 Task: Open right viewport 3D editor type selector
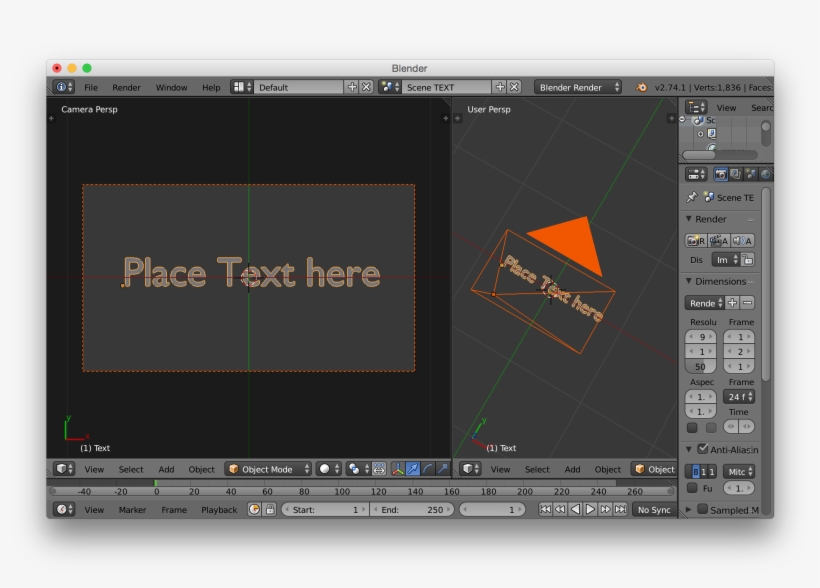[x=470, y=469]
